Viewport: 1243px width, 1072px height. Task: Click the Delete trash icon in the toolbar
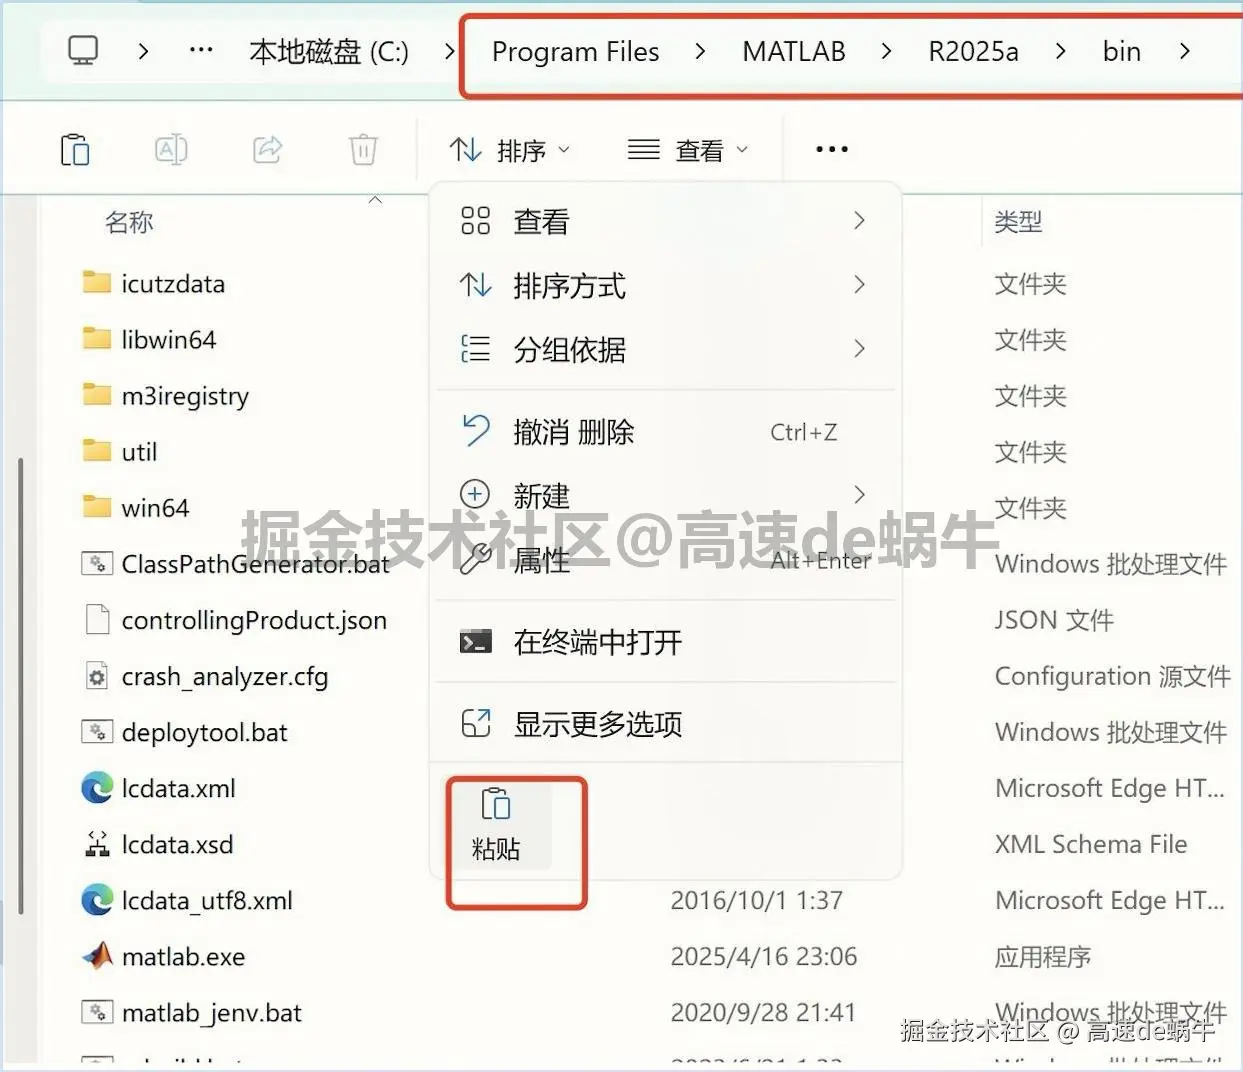362,148
